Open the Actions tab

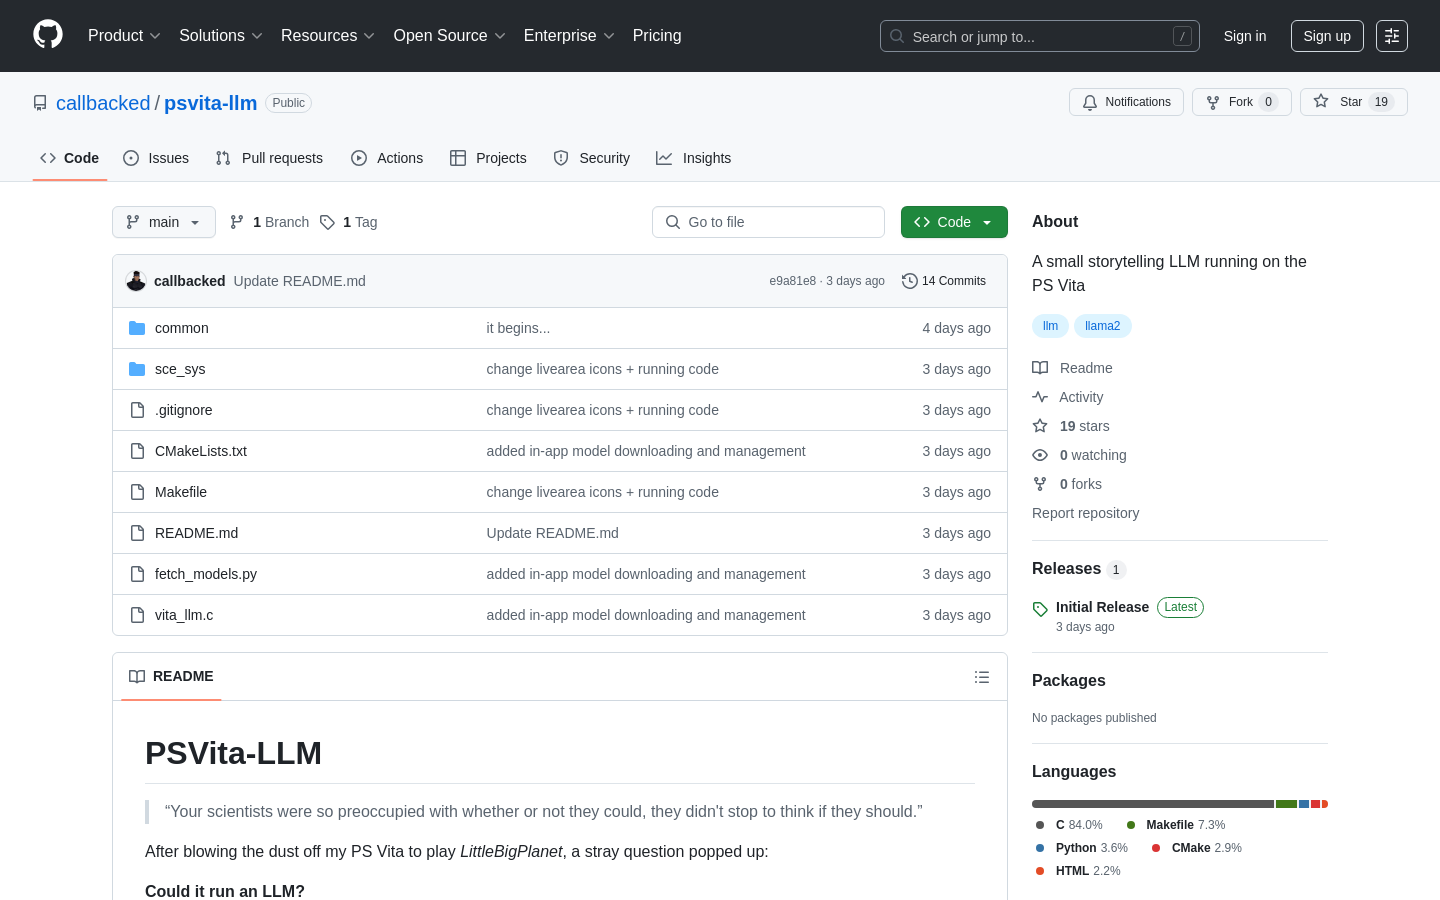(387, 158)
